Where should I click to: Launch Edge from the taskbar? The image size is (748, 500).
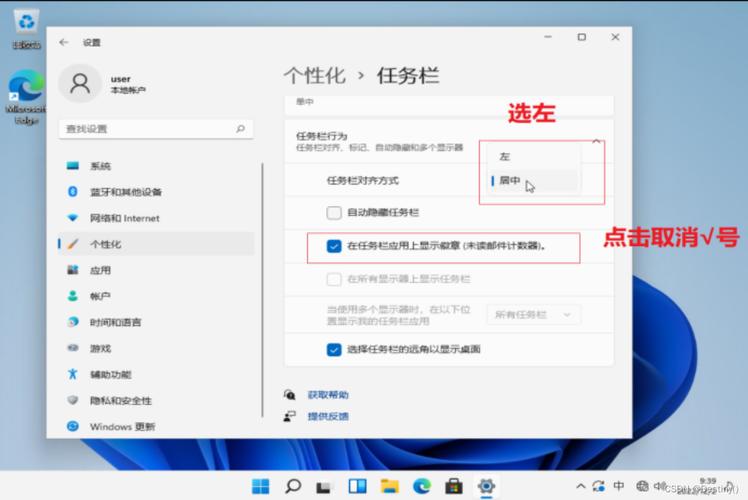pyautogui.click(x=422, y=486)
